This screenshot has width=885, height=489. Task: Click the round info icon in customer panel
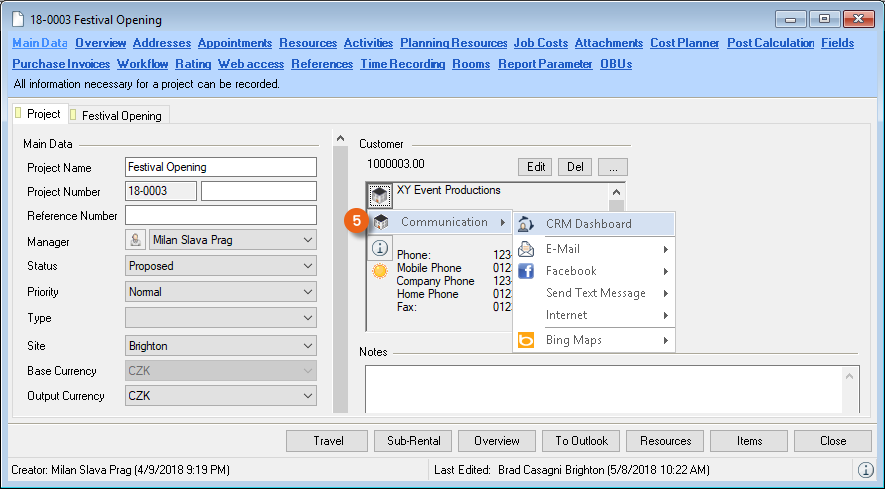click(380, 248)
